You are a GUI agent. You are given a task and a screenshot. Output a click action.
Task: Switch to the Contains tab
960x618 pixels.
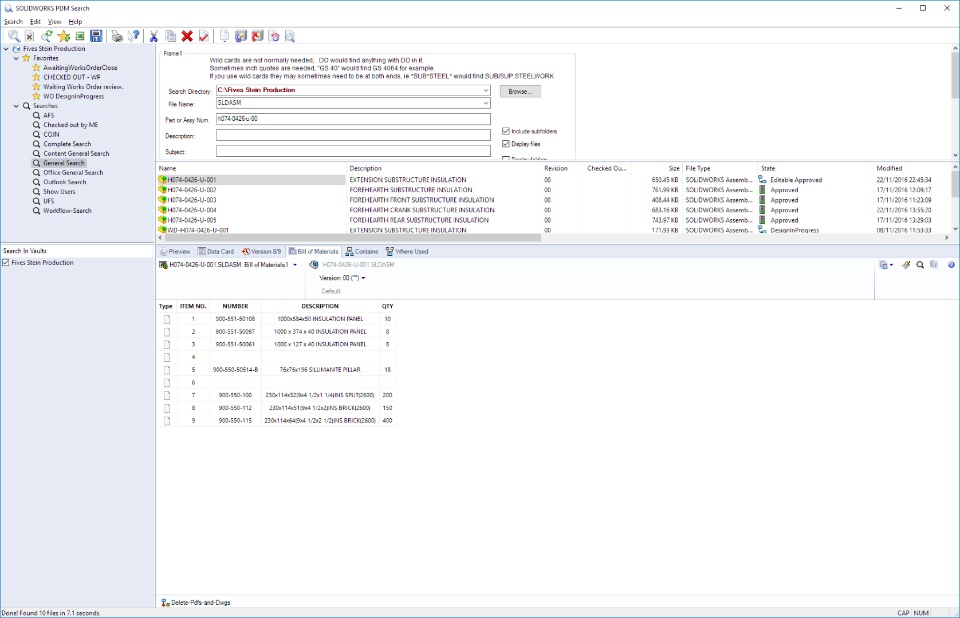362,252
